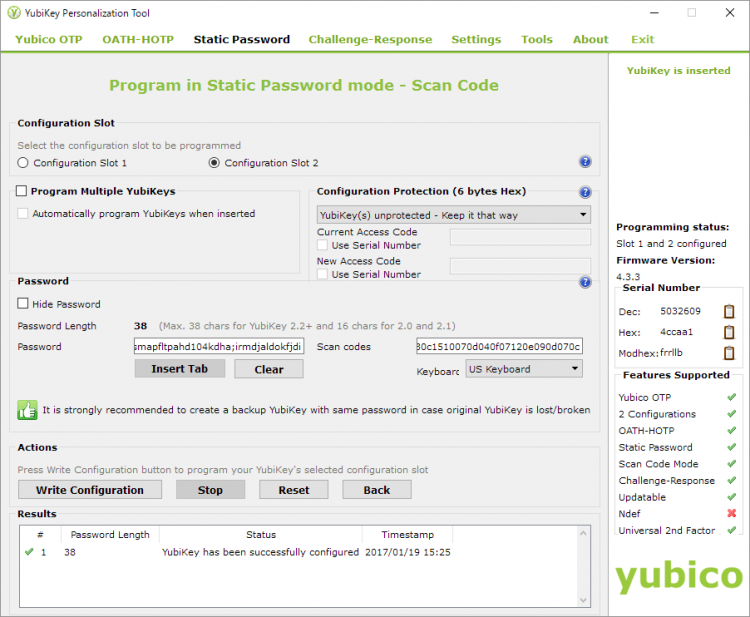Screen dimensions: 750x617
Task: Click the Back button
Action: pos(377,490)
